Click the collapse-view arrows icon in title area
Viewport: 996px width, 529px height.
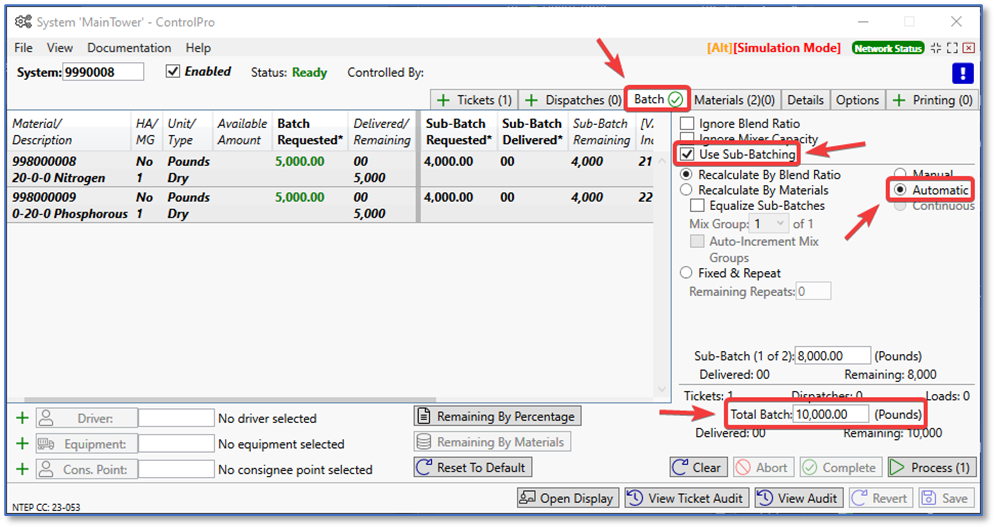(935, 48)
